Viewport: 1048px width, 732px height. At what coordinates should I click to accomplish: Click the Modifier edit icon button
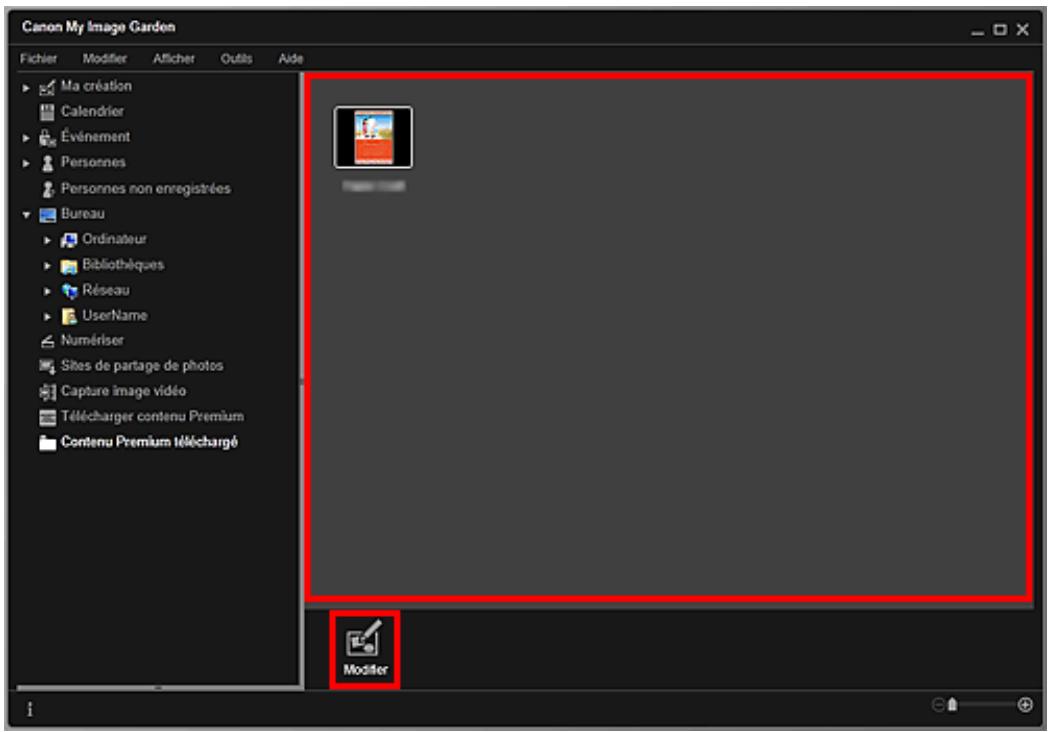(364, 648)
